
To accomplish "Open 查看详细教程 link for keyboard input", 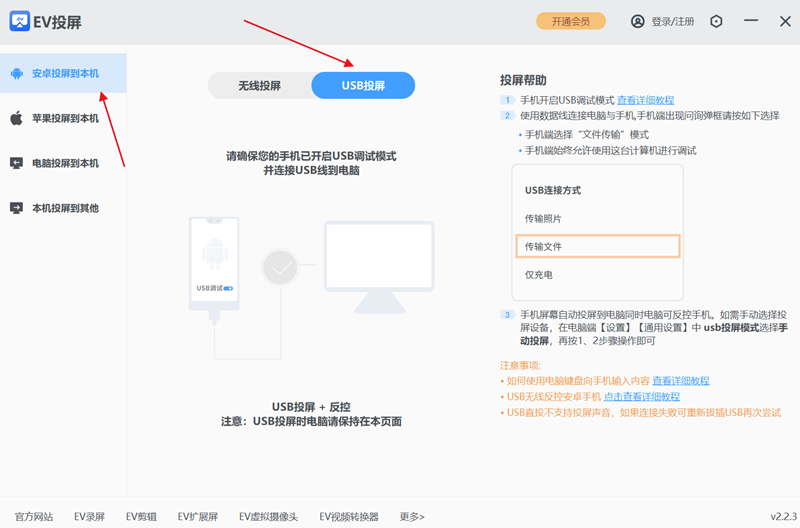I will tap(681, 381).
